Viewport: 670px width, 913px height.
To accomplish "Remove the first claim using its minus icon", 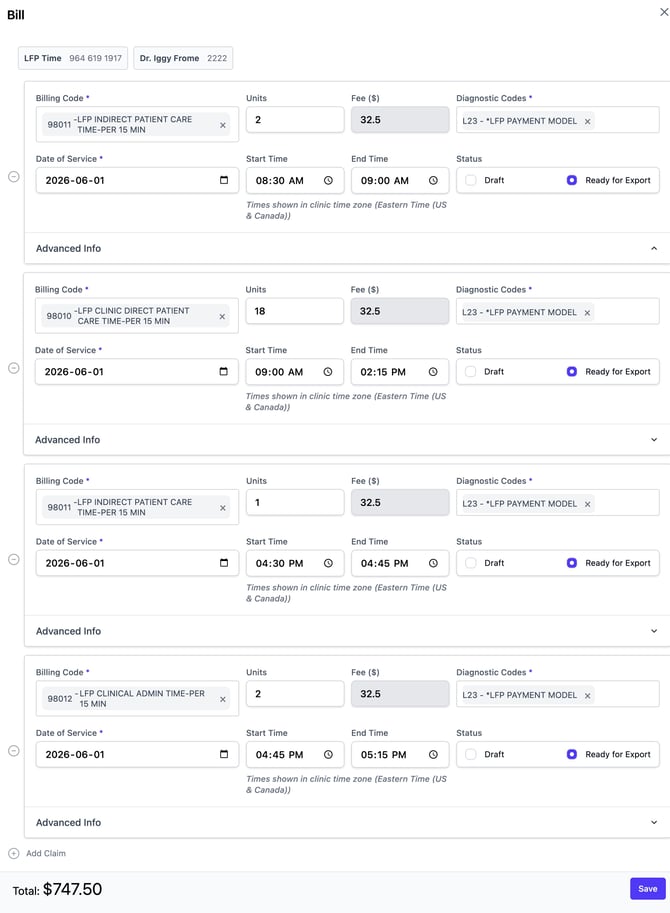I will pyautogui.click(x=14, y=176).
